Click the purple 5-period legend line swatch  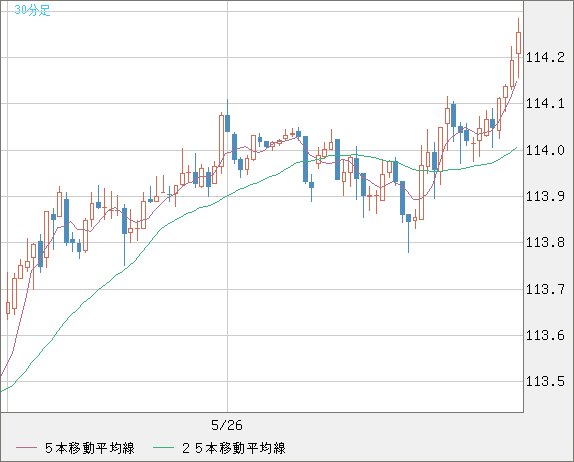pos(26,448)
